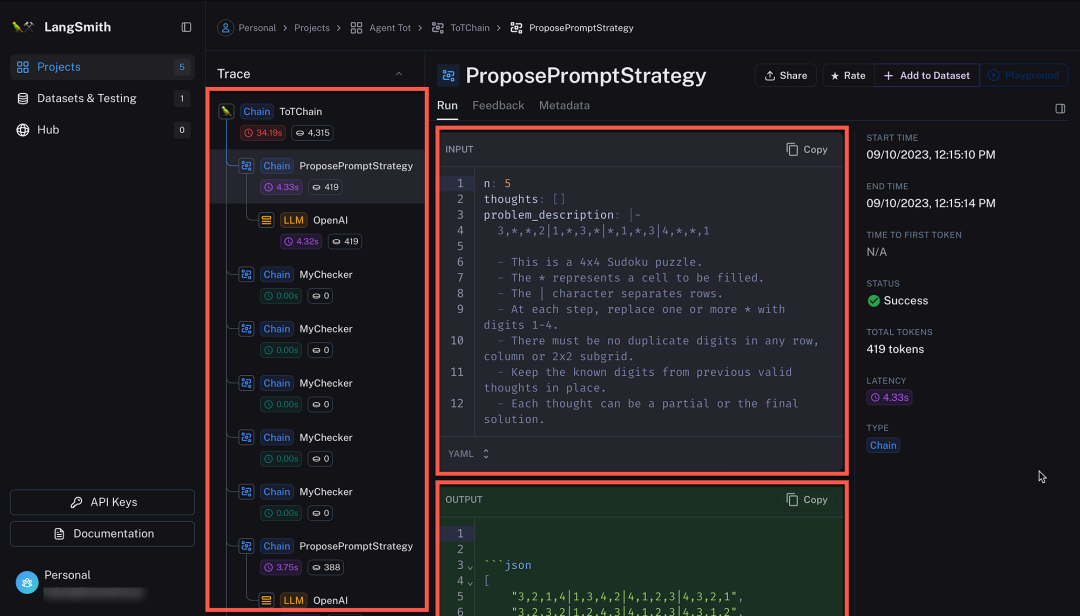Click chain icon beside first ProposePromptStrategy

(x=246, y=165)
